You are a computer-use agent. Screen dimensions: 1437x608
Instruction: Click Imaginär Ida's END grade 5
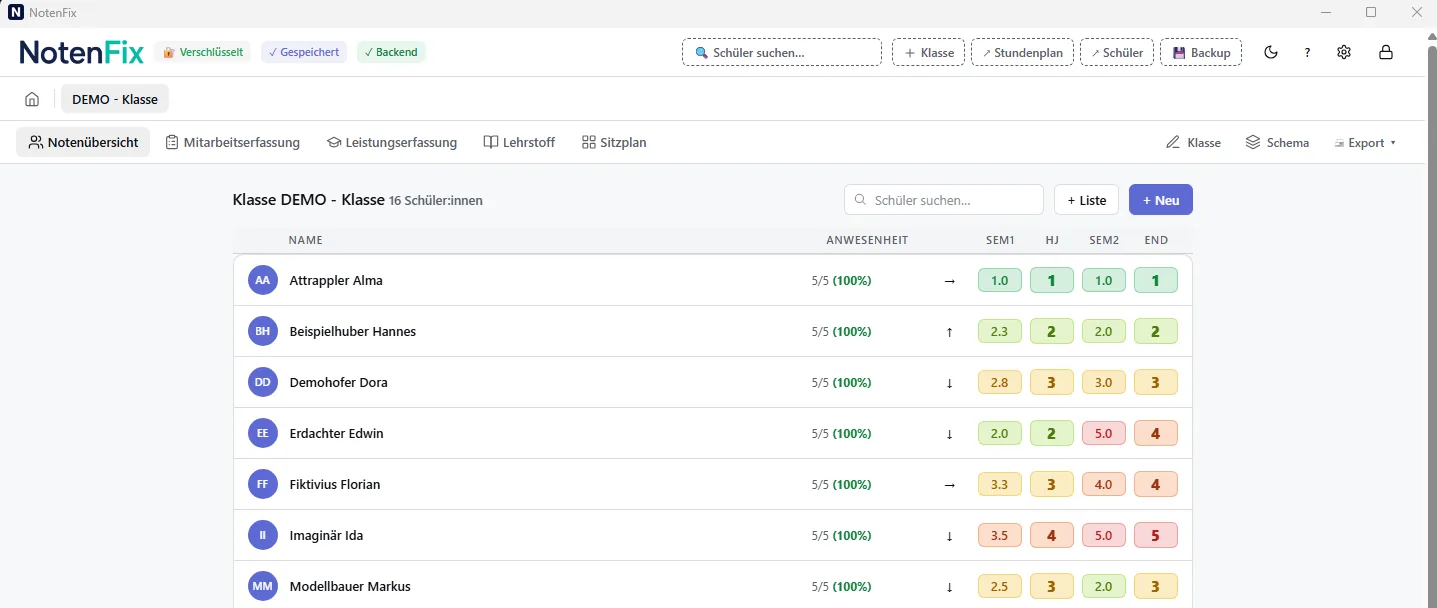click(x=1156, y=535)
